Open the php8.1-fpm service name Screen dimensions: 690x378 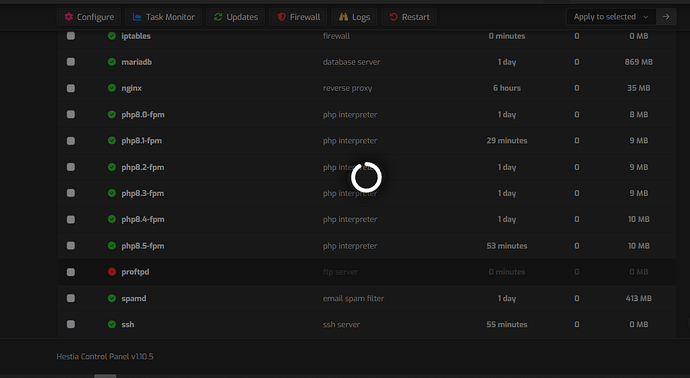142,141
